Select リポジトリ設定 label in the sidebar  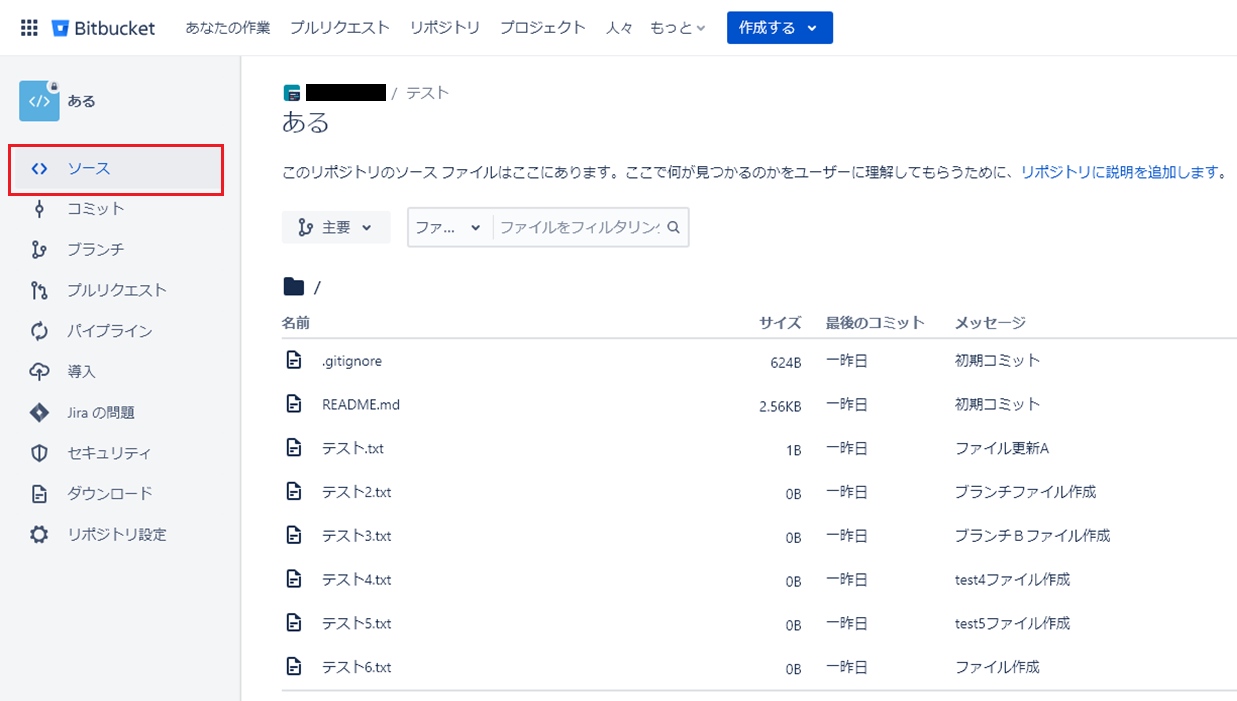pos(117,534)
